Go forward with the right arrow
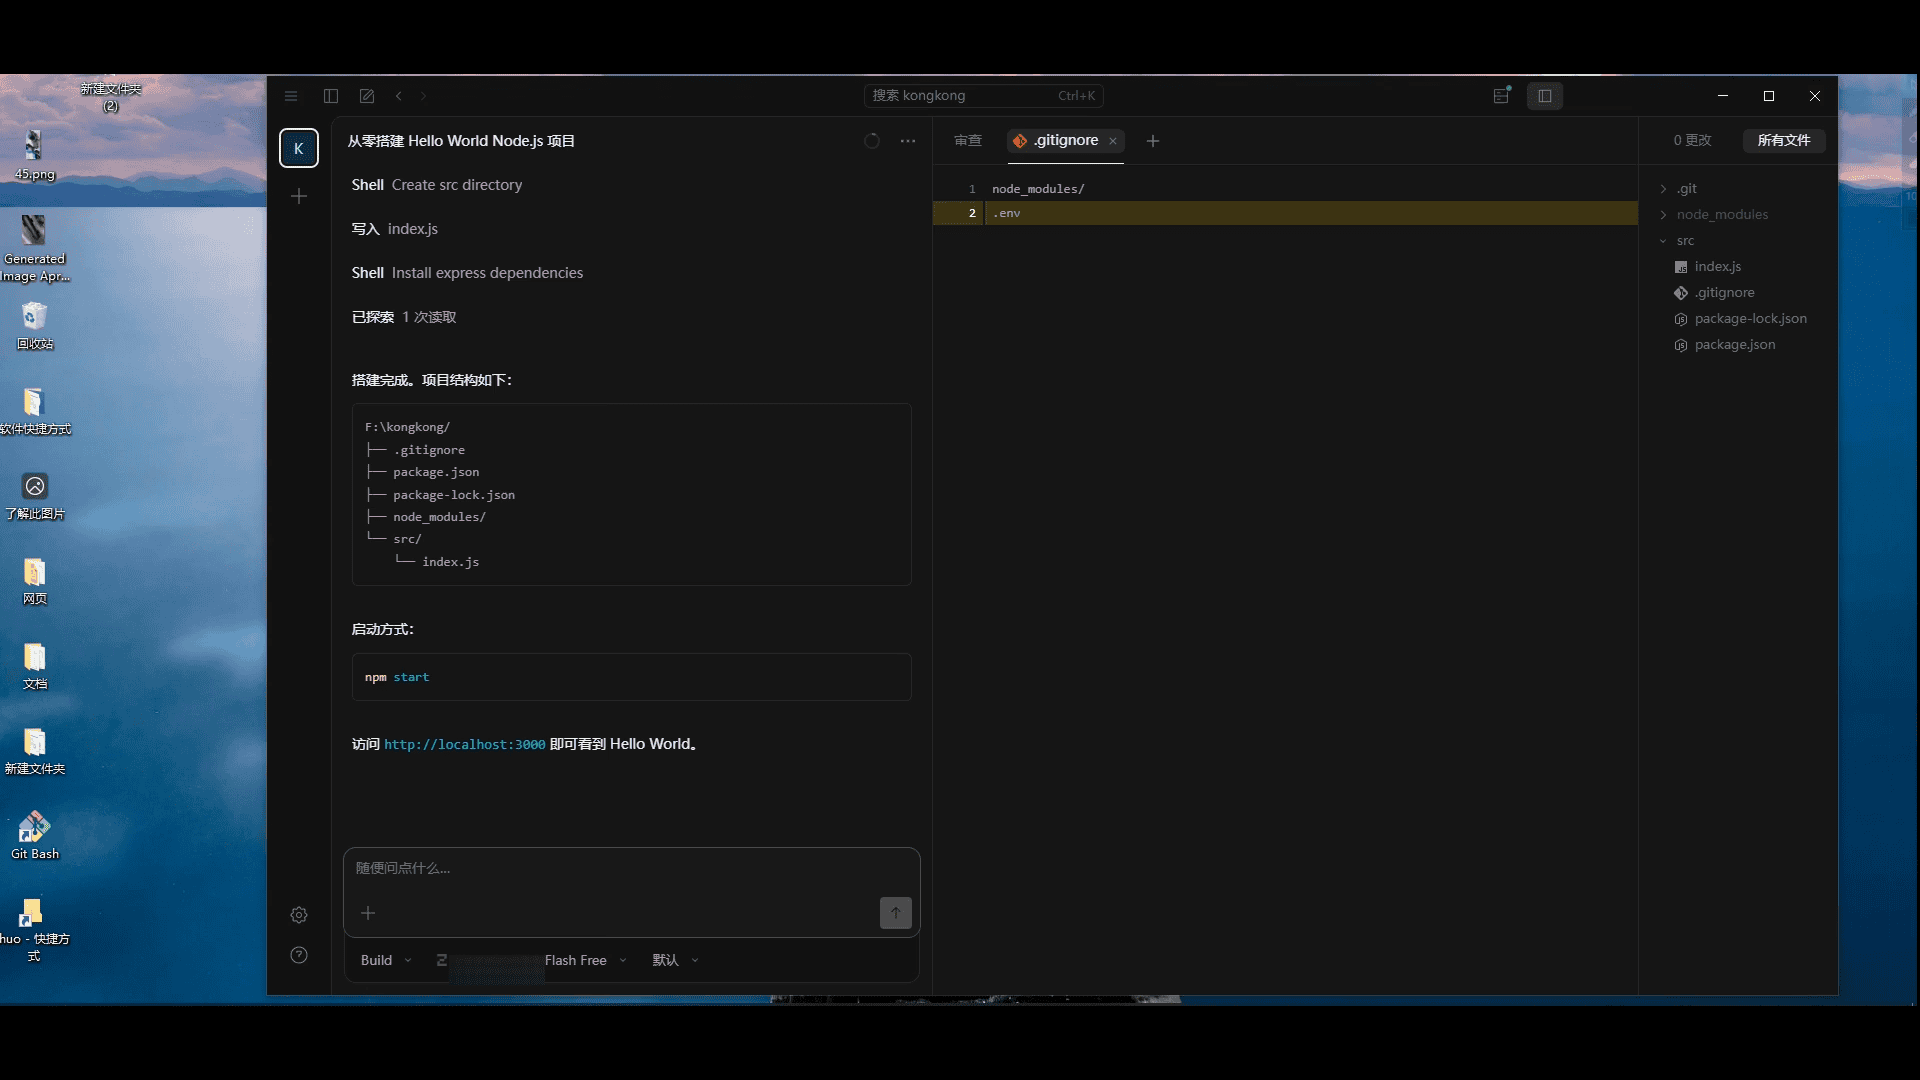 [423, 96]
